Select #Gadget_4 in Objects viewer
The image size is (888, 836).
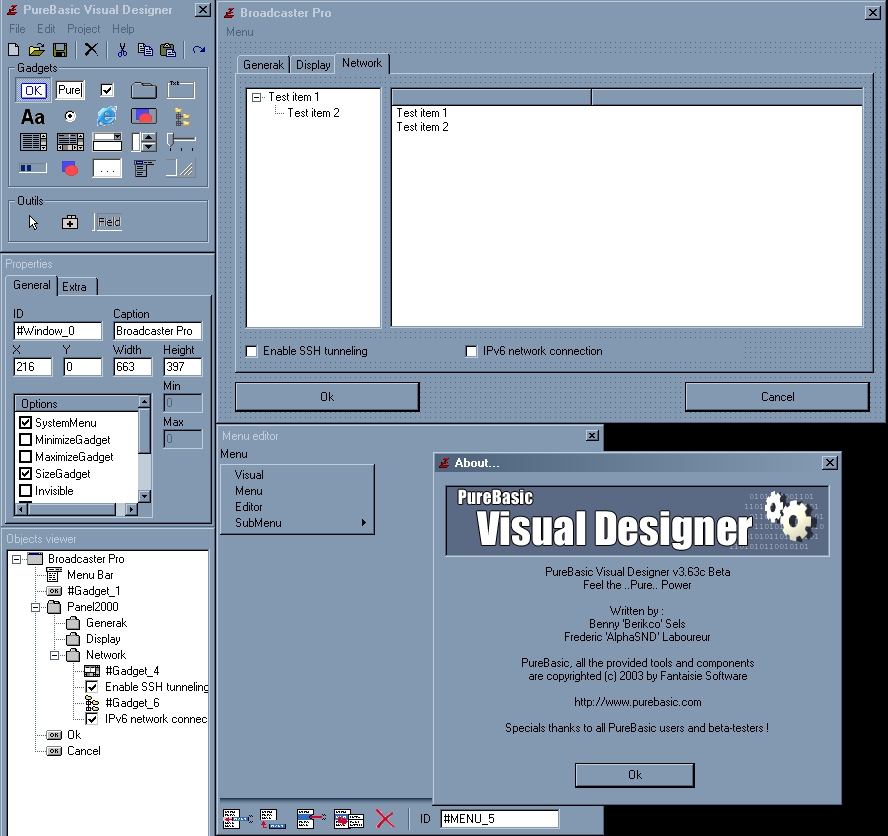point(133,671)
